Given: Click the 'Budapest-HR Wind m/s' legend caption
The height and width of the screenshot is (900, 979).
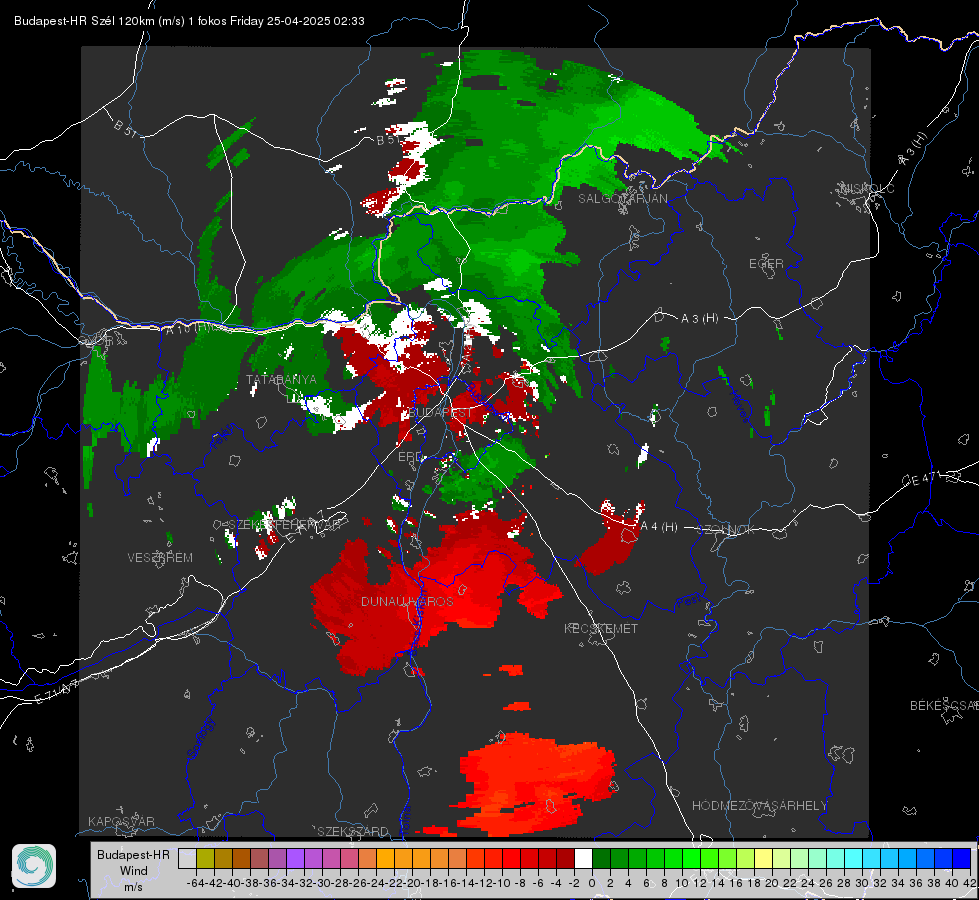Looking at the screenshot, I should (x=133, y=870).
